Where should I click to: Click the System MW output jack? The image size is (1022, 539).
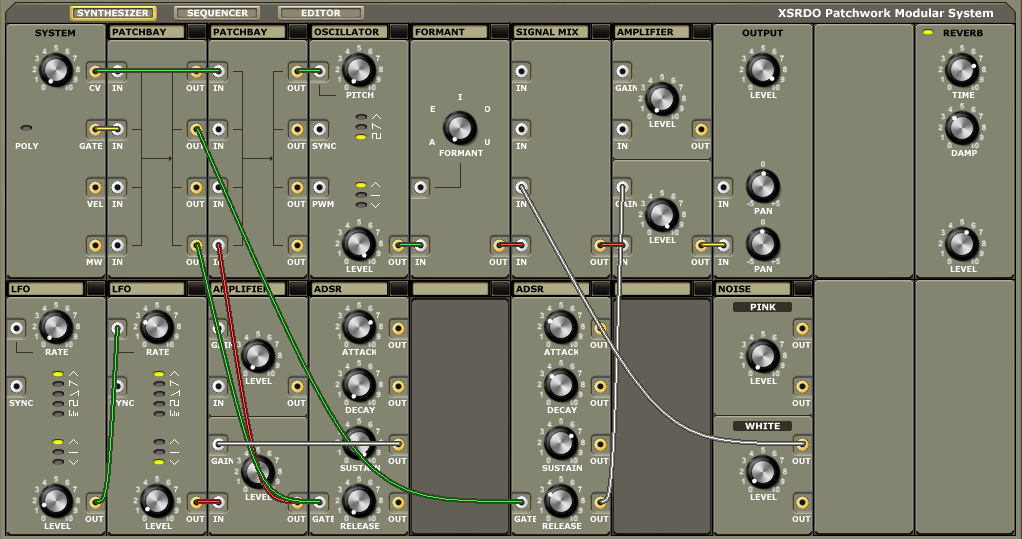(x=95, y=246)
